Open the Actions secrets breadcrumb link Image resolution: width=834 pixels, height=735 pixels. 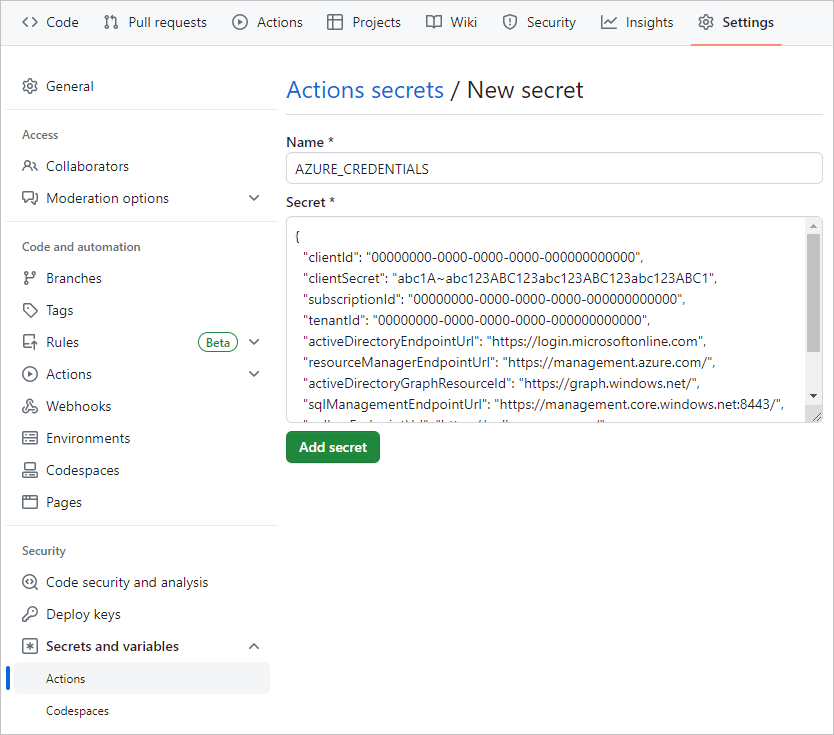(364, 90)
